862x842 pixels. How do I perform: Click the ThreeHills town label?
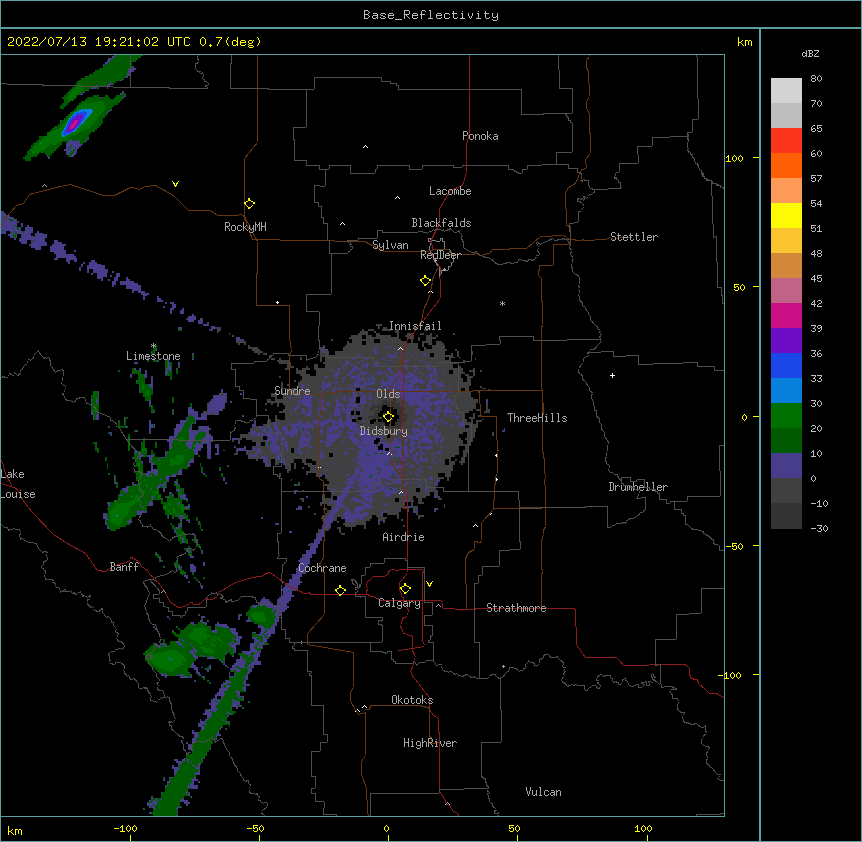(537, 418)
